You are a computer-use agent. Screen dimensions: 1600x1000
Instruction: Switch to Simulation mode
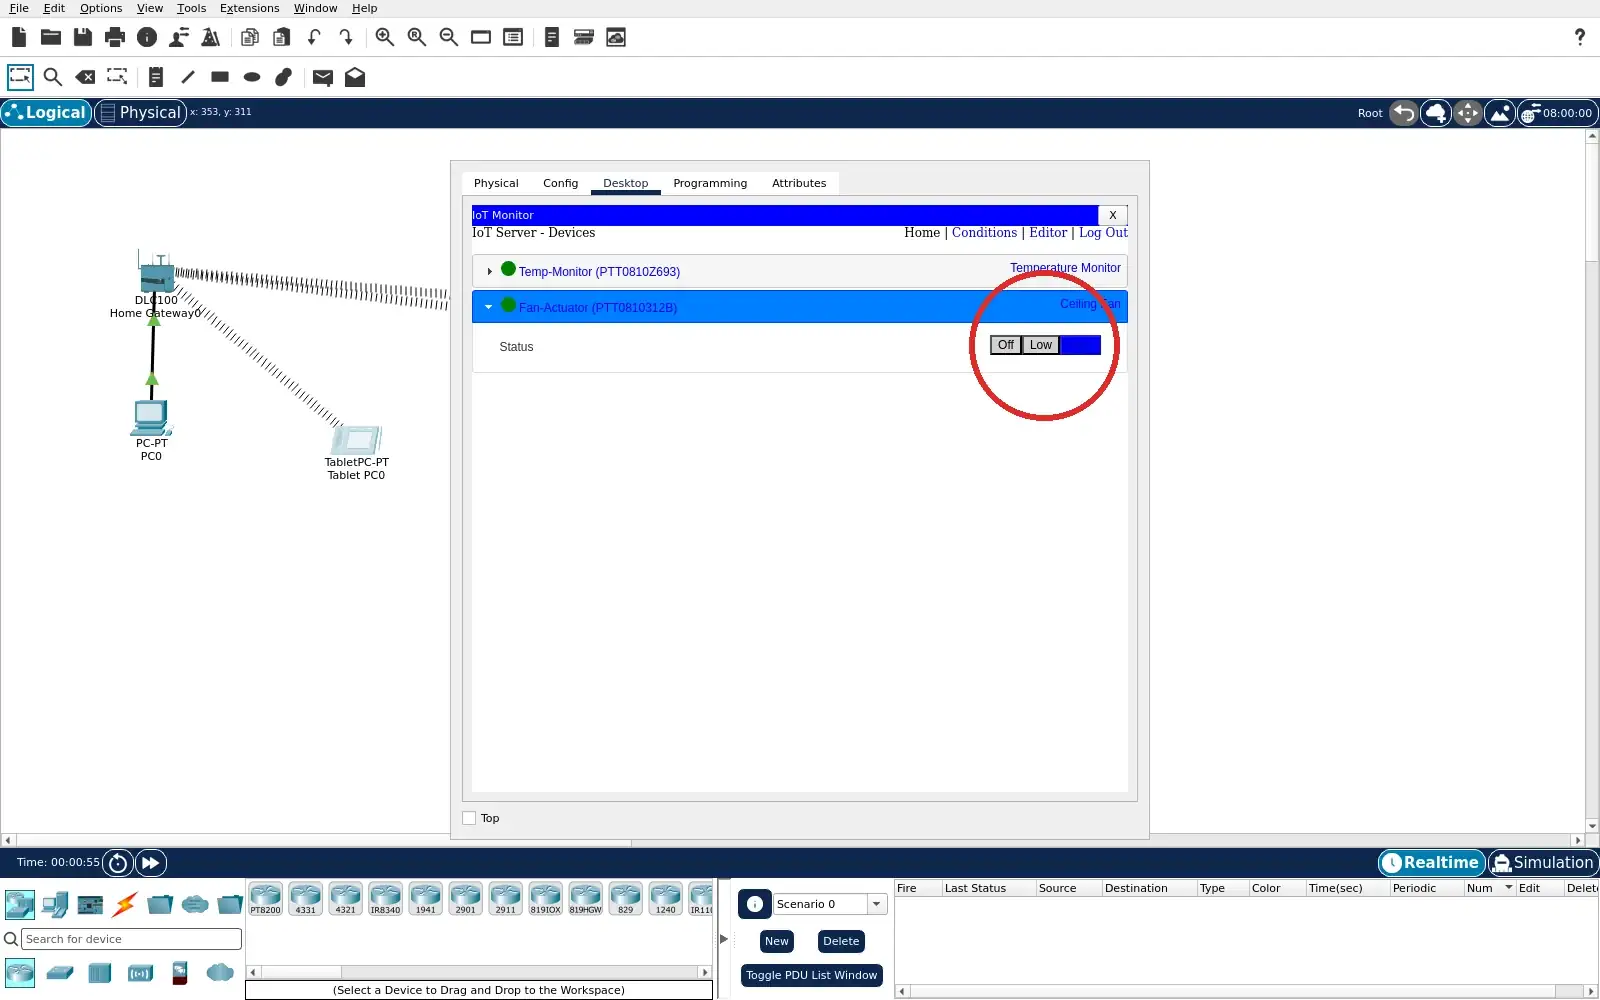(x=1543, y=863)
